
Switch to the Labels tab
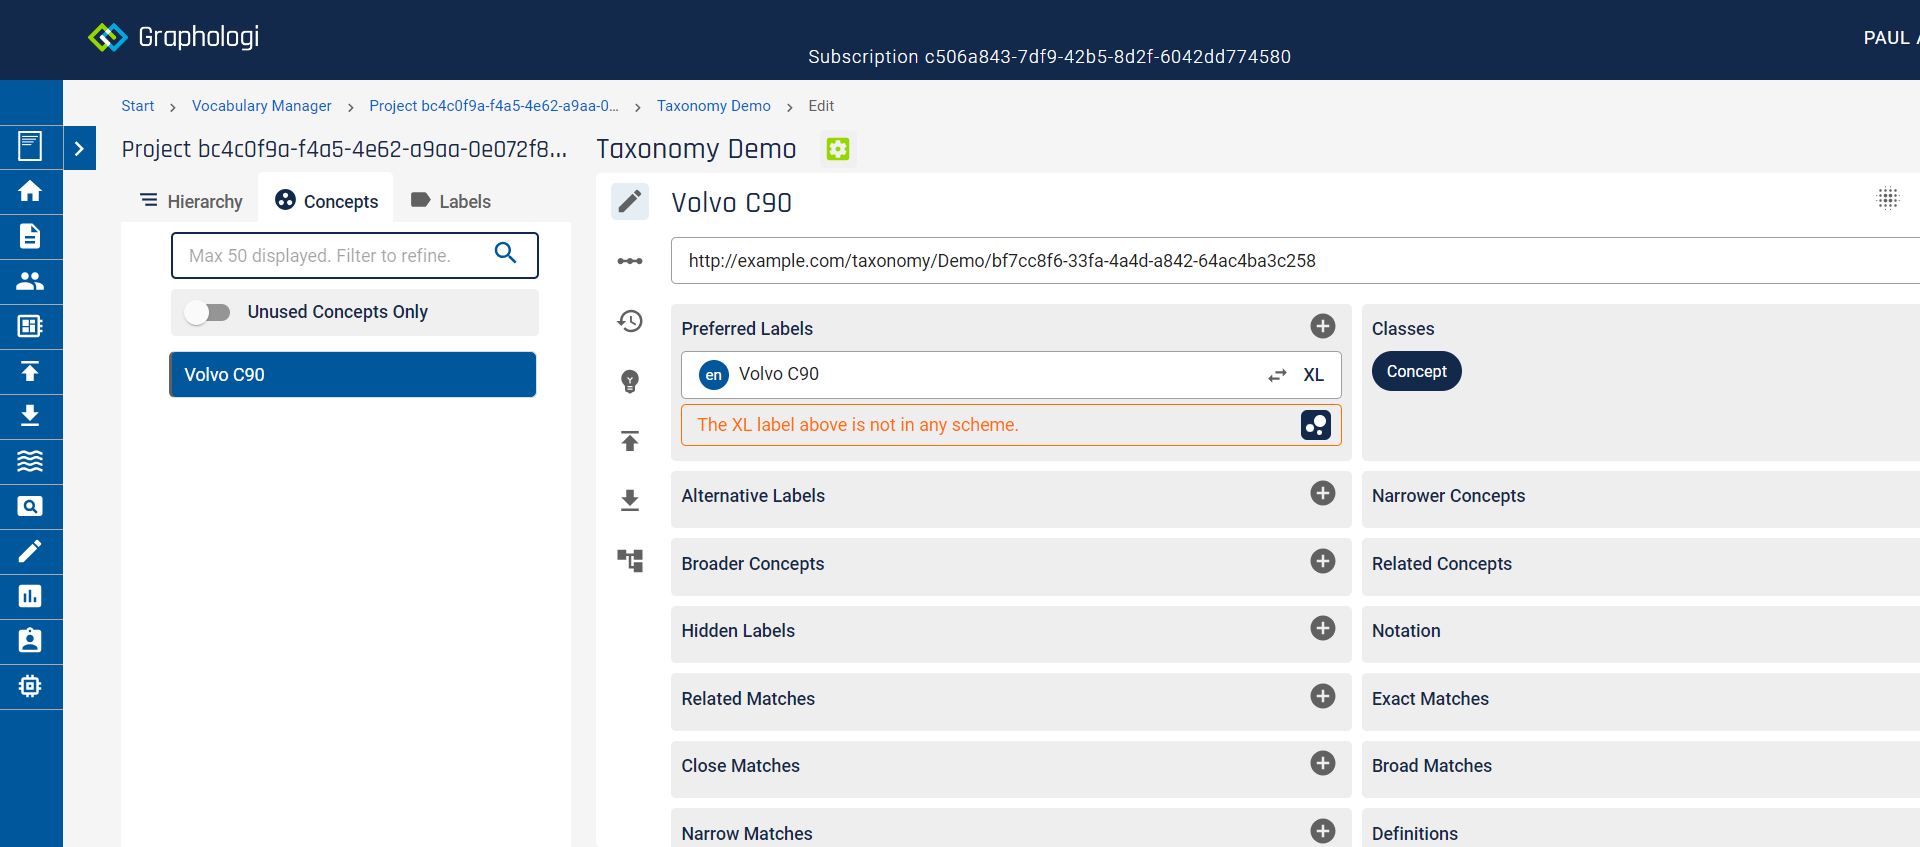click(451, 201)
